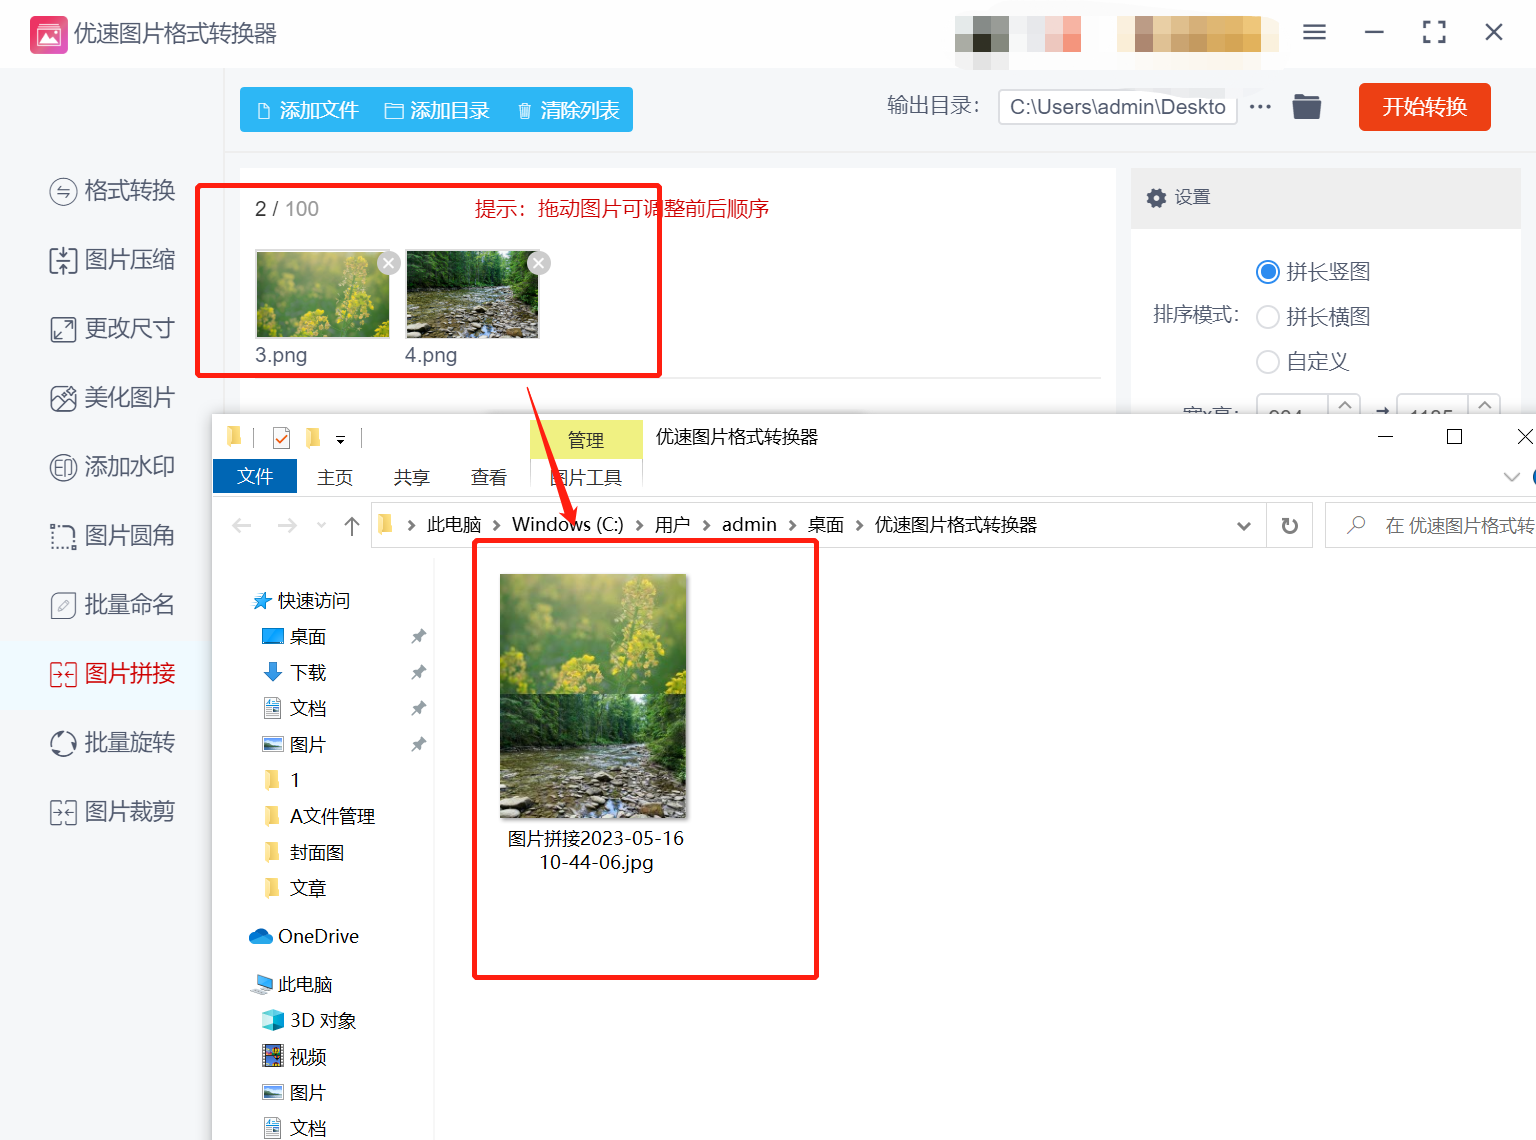Open the 图片裁剪 crop tool
This screenshot has width=1536, height=1140.
click(x=112, y=812)
